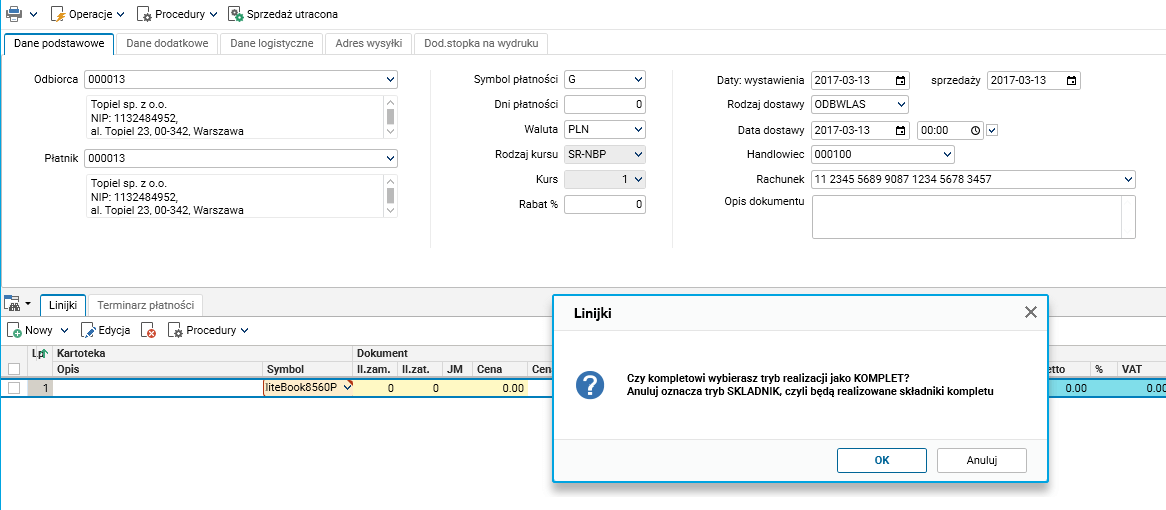Click Anuluj in the Linijki dialog
Image resolution: width=1166 pixels, height=510 pixels.
pyautogui.click(x=982, y=460)
